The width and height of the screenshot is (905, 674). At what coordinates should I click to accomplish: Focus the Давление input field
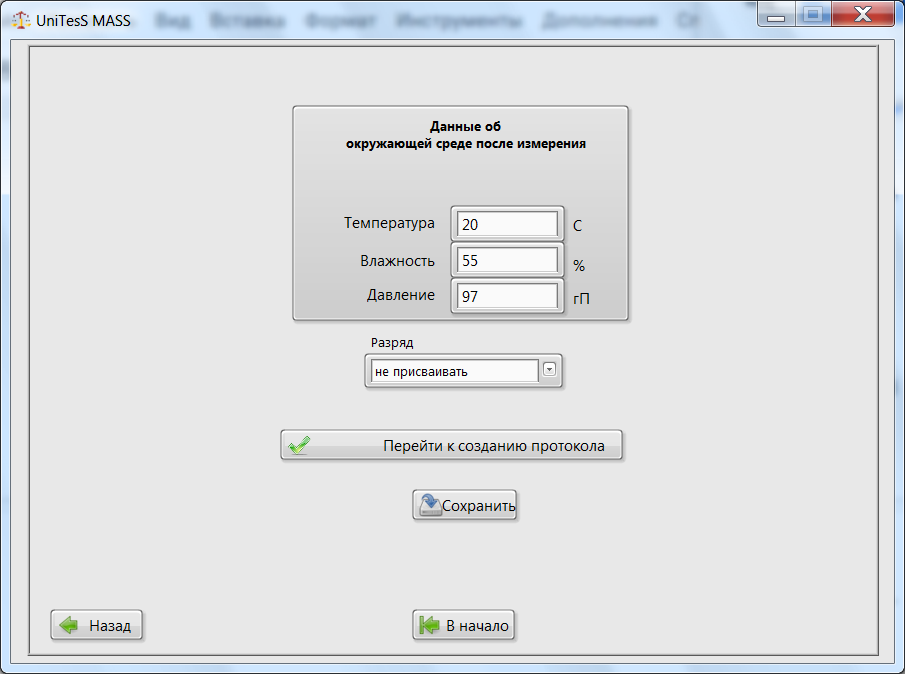508,296
